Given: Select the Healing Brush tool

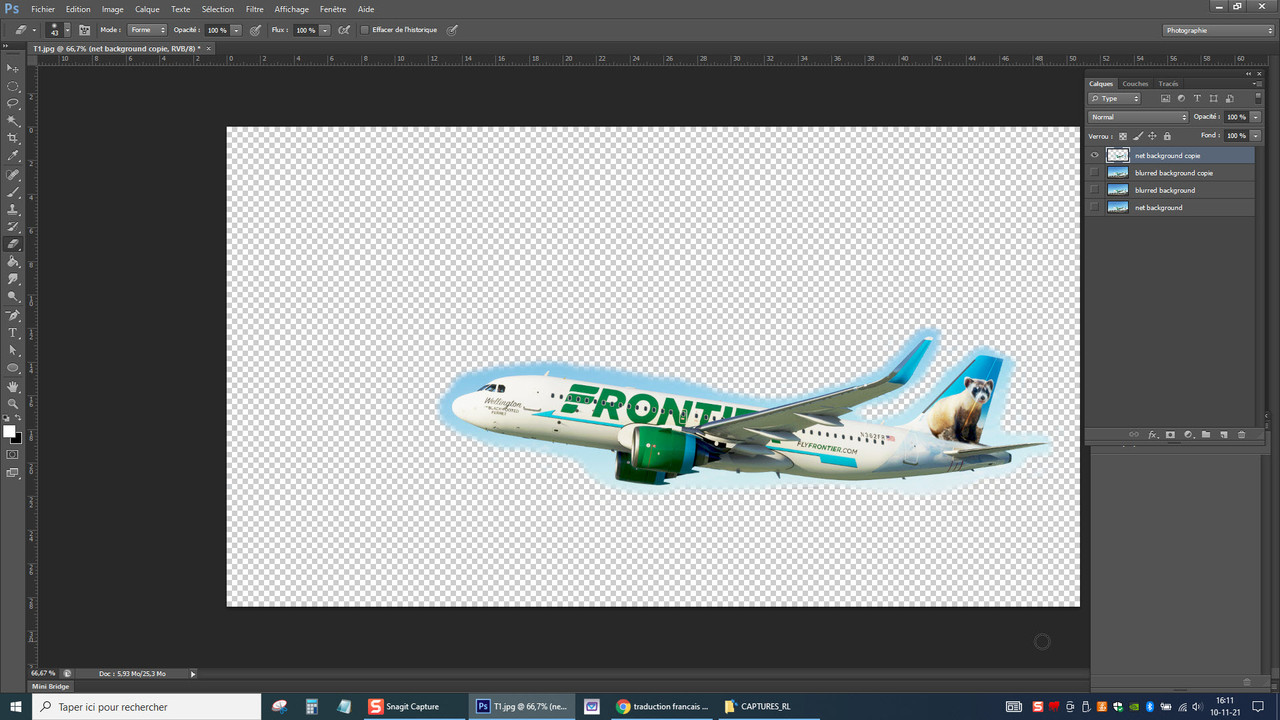Looking at the screenshot, I should tap(13, 175).
